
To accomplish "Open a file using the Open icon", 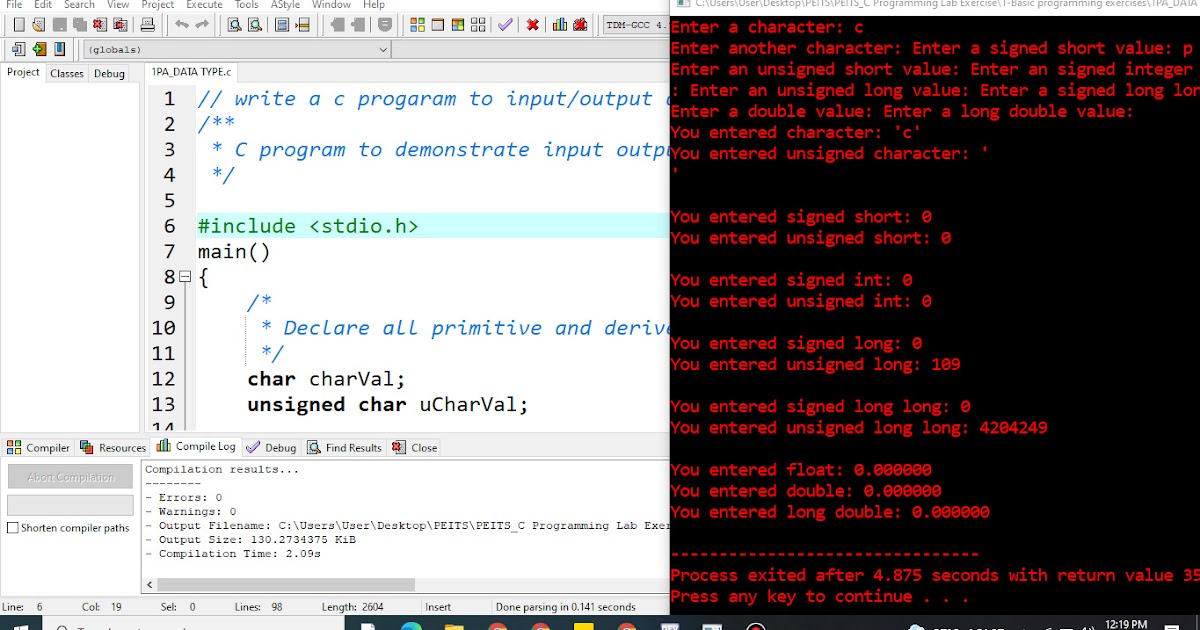I will pos(40,25).
